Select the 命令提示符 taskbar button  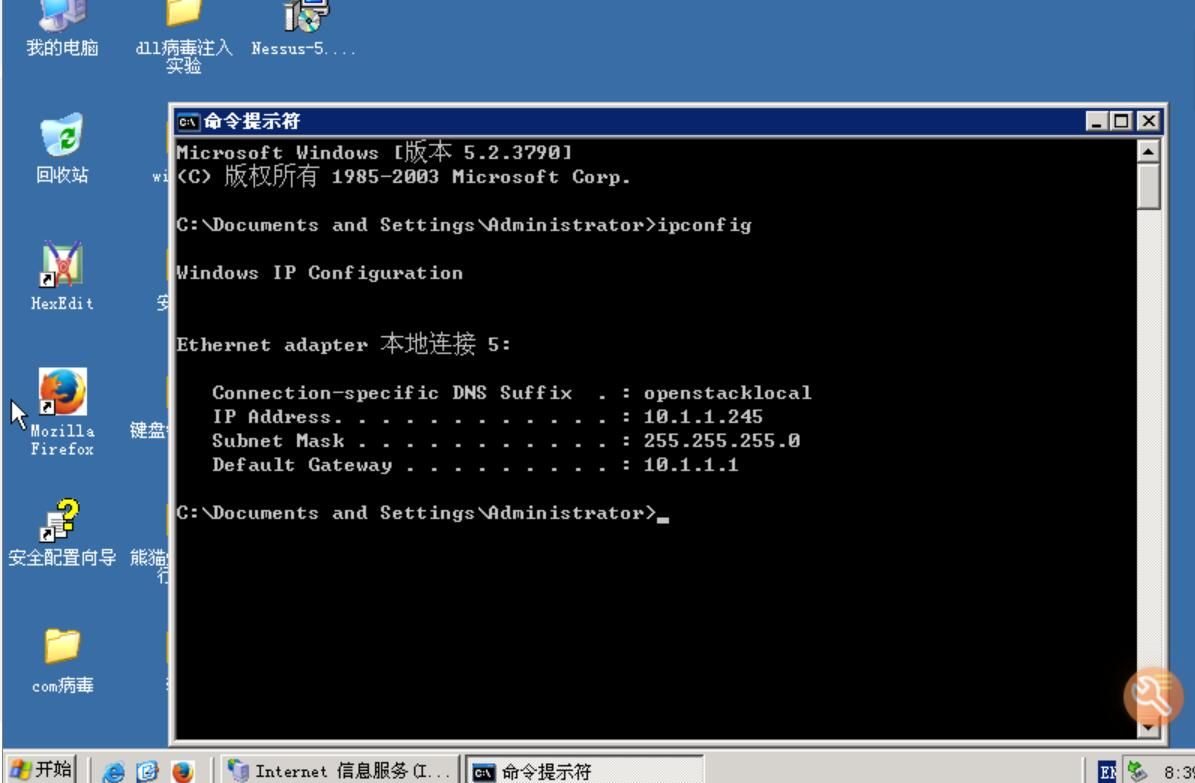[x=584, y=770]
